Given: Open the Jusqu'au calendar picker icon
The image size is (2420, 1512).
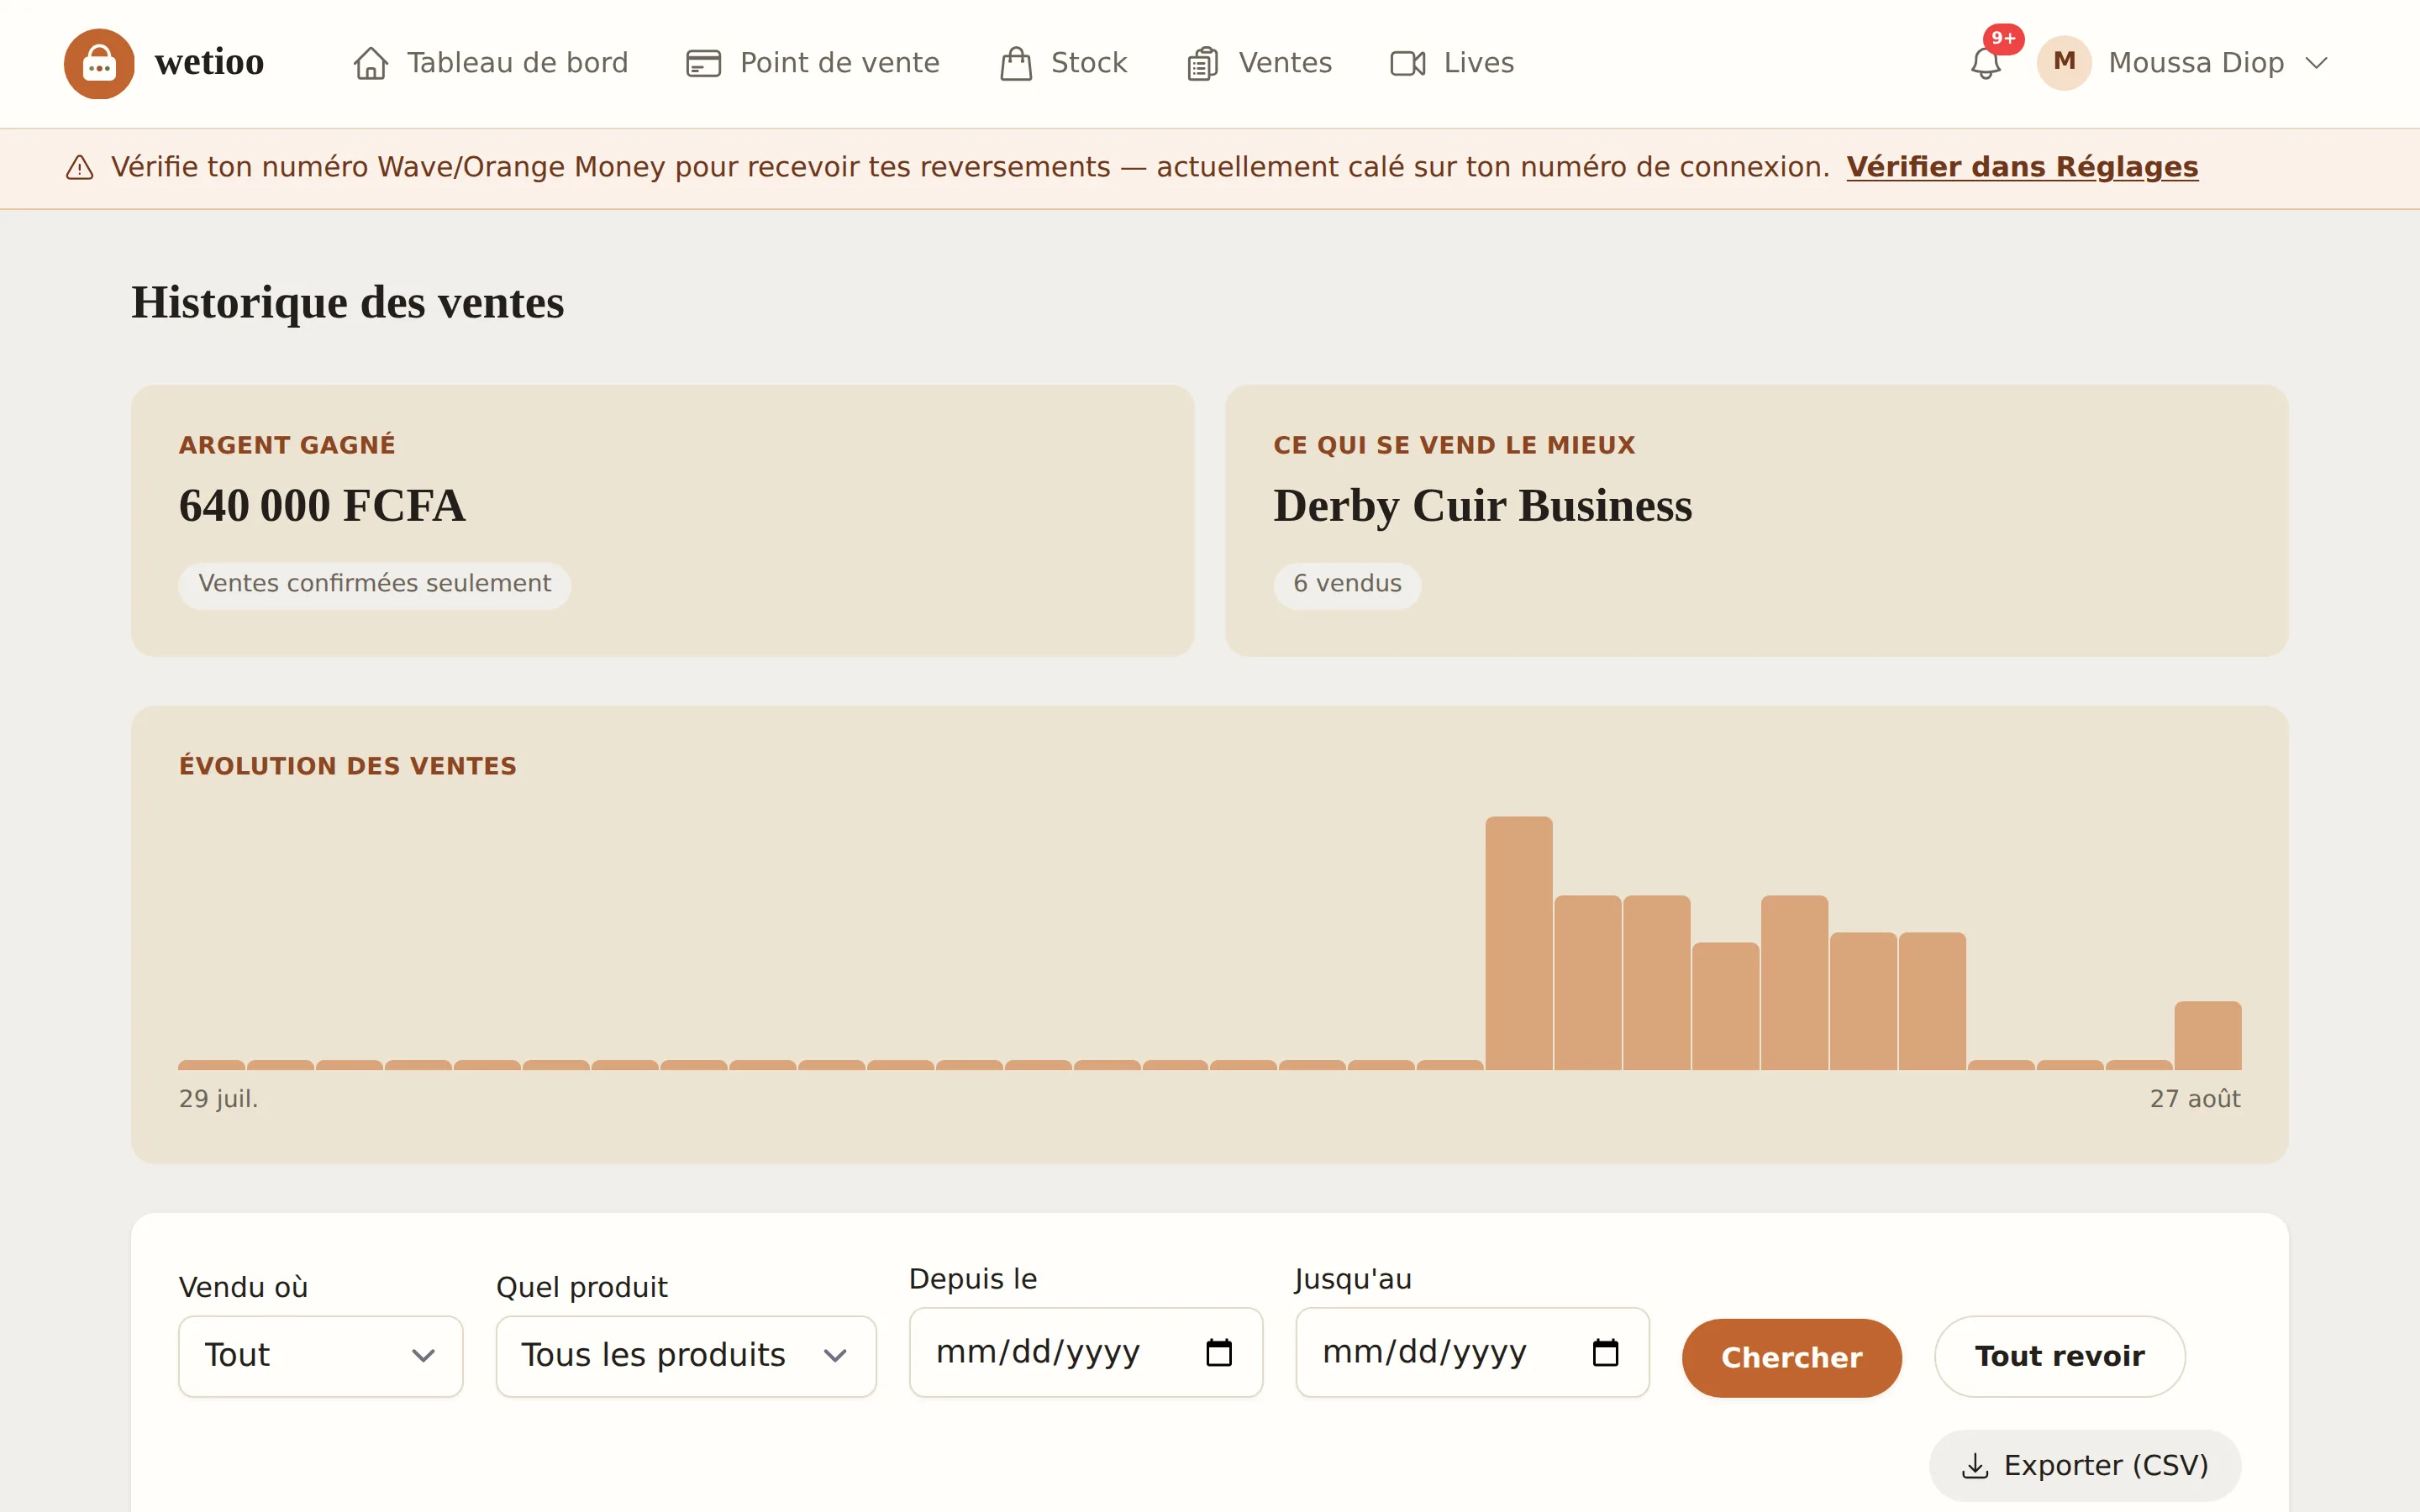Looking at the screenshot, I should pyautogui.click(x=1605, y=1352).
